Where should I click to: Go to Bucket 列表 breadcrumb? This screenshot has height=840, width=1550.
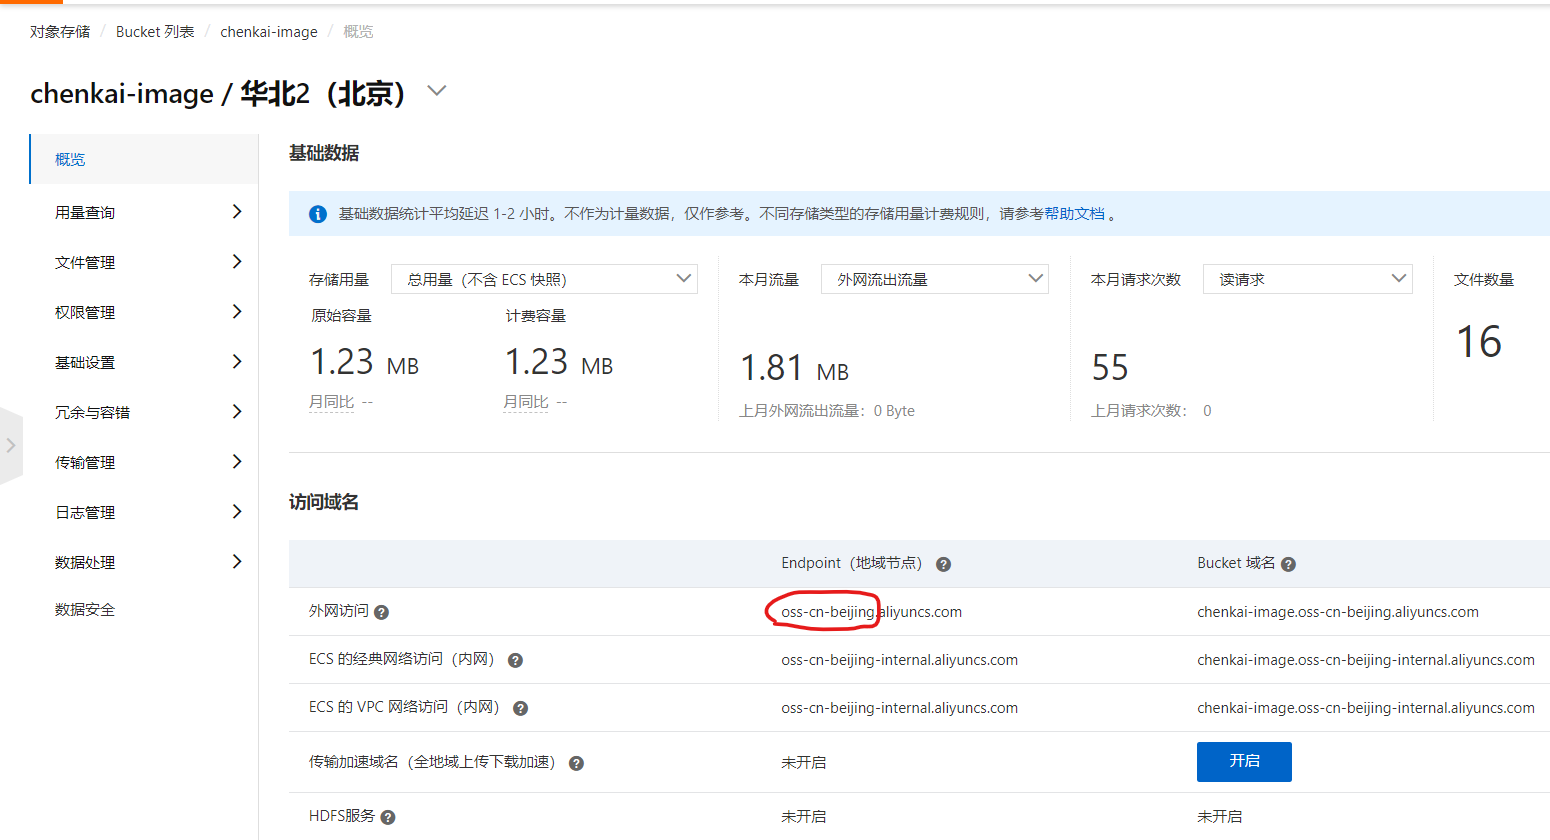(155, 32)
